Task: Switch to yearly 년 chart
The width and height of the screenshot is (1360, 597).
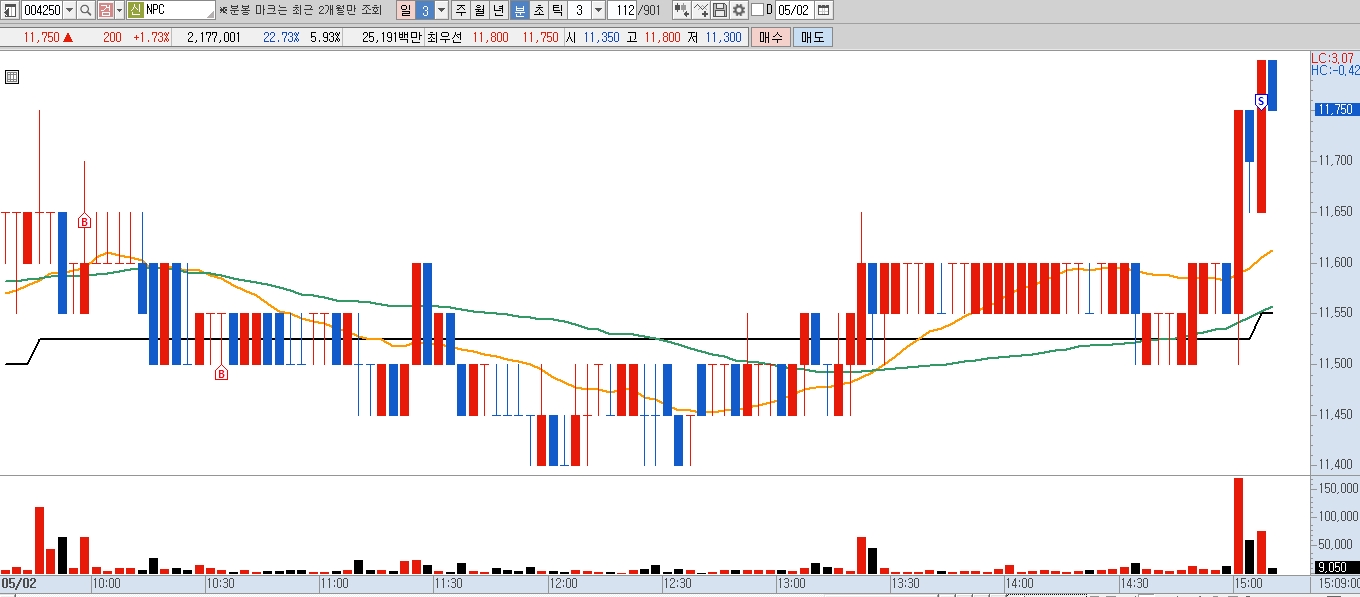Action: pos(499,10)
